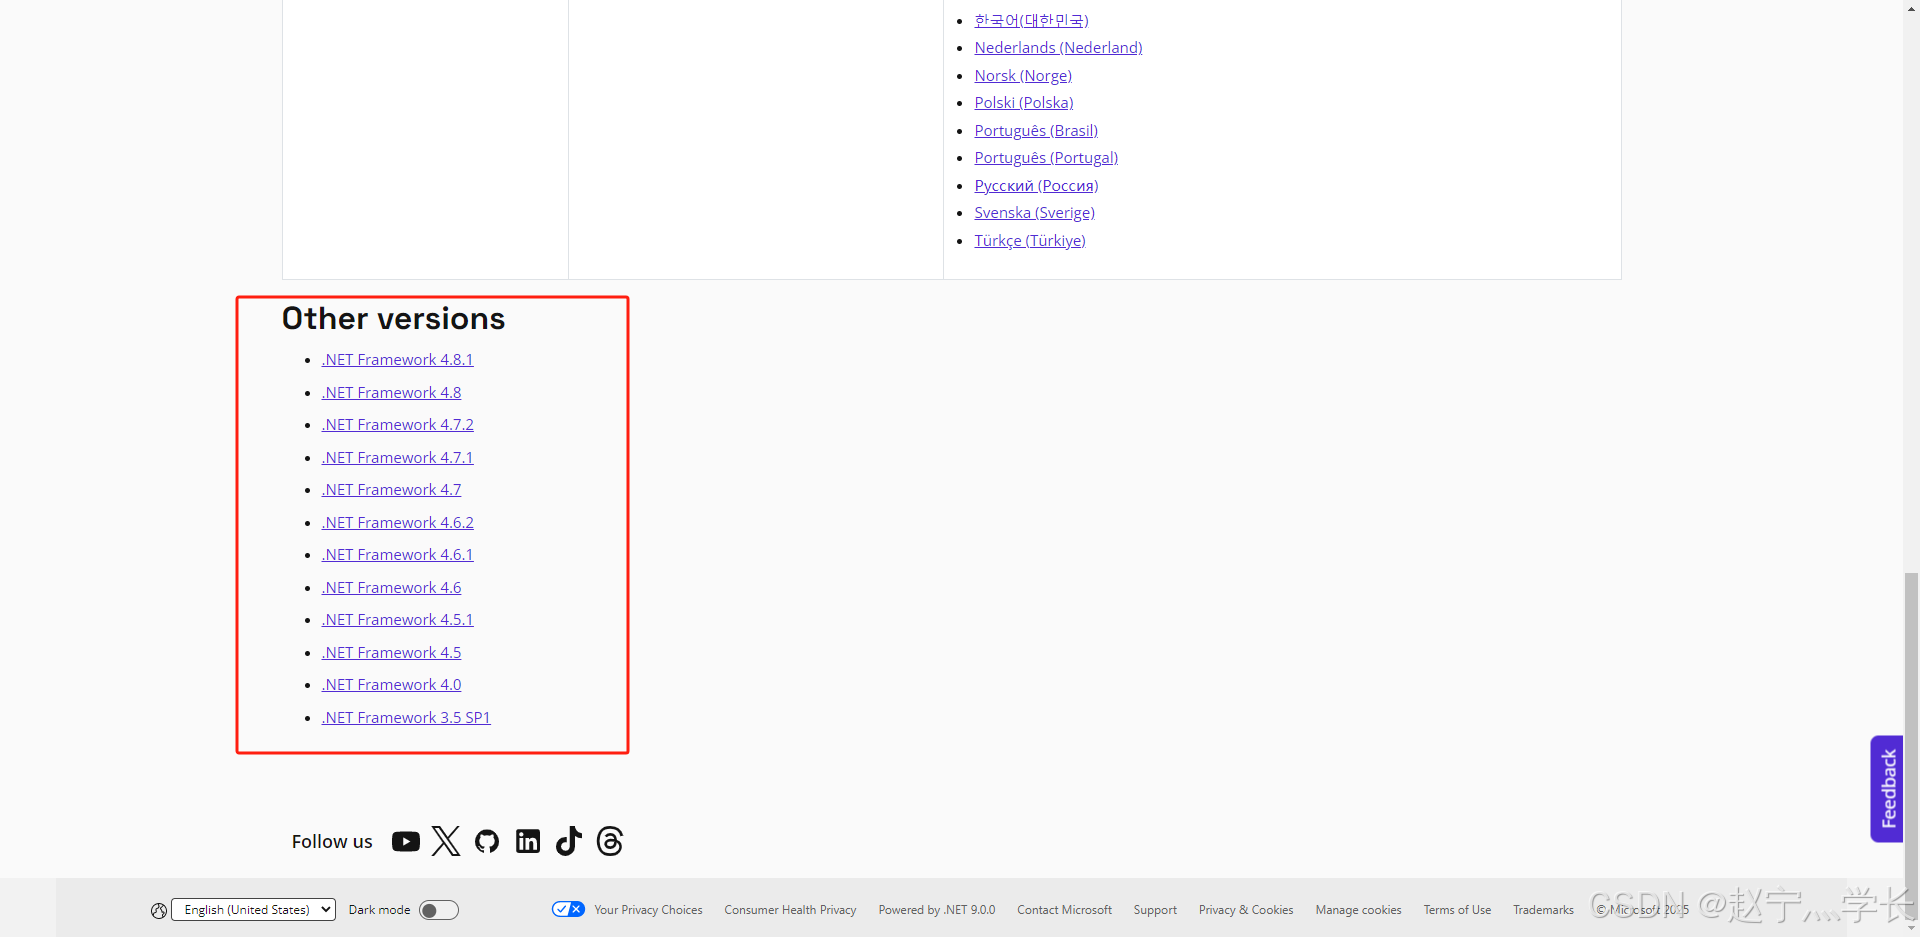This screenshot has width=1920, height=937.
Task: Click the Follow us label
Action: pos(332,842)
